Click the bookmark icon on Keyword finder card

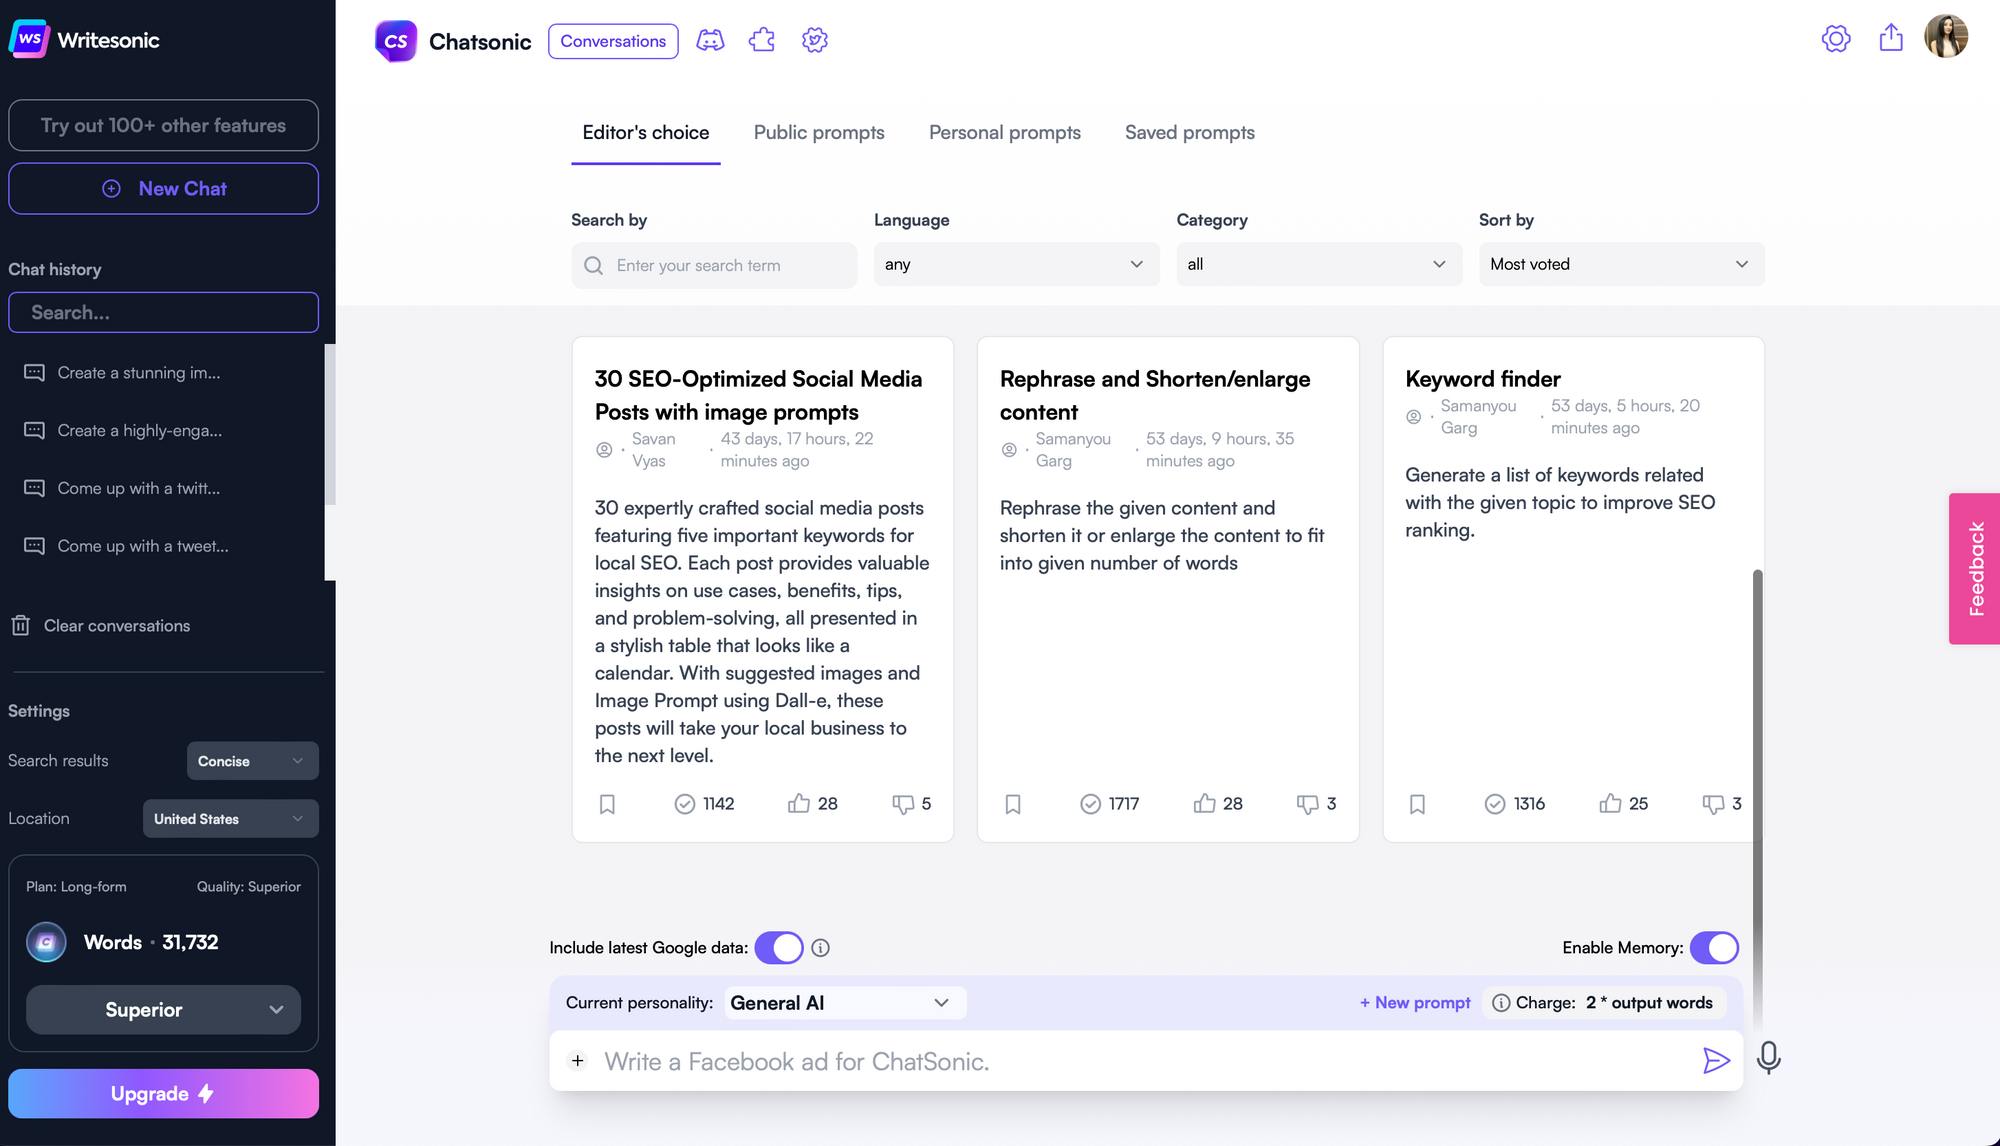(1418, 802)
